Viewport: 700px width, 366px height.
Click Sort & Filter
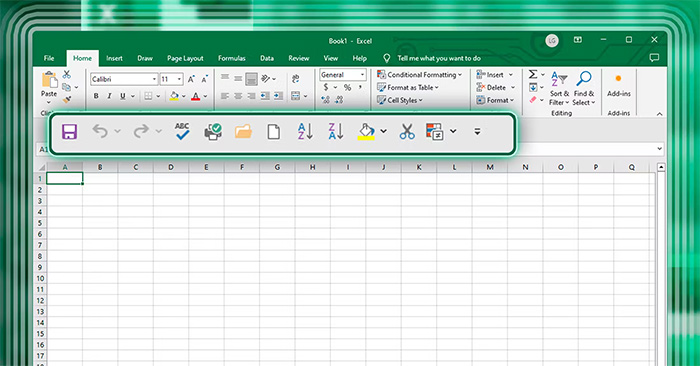[559, 88]
